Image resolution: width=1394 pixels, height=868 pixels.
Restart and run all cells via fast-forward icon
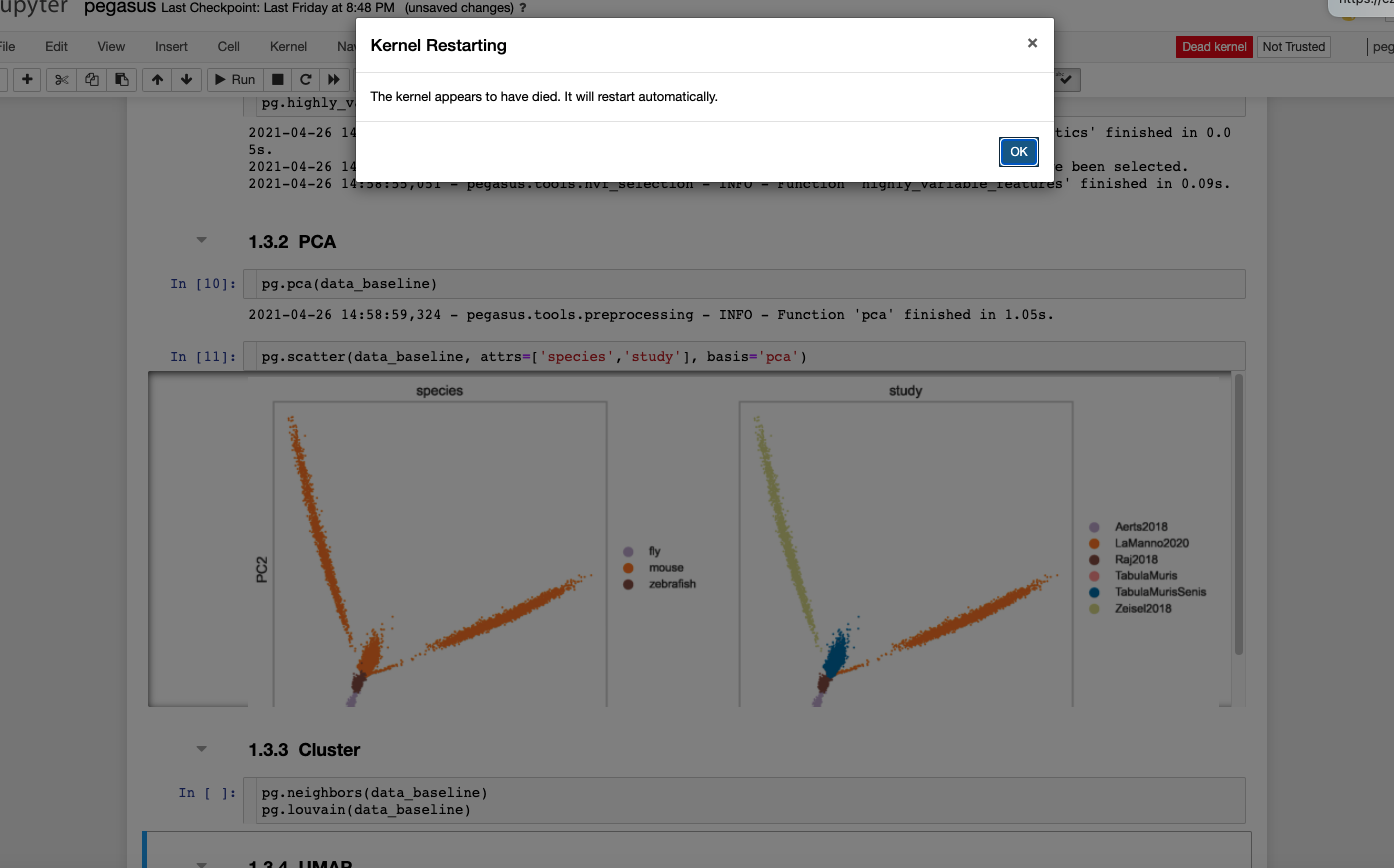point(333,80)
